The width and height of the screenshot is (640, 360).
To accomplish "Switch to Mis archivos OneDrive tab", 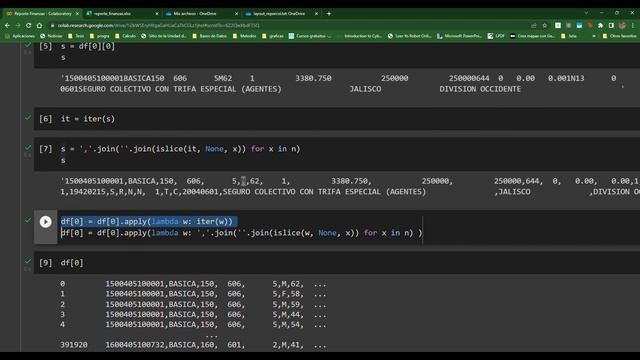I will 202,13.
